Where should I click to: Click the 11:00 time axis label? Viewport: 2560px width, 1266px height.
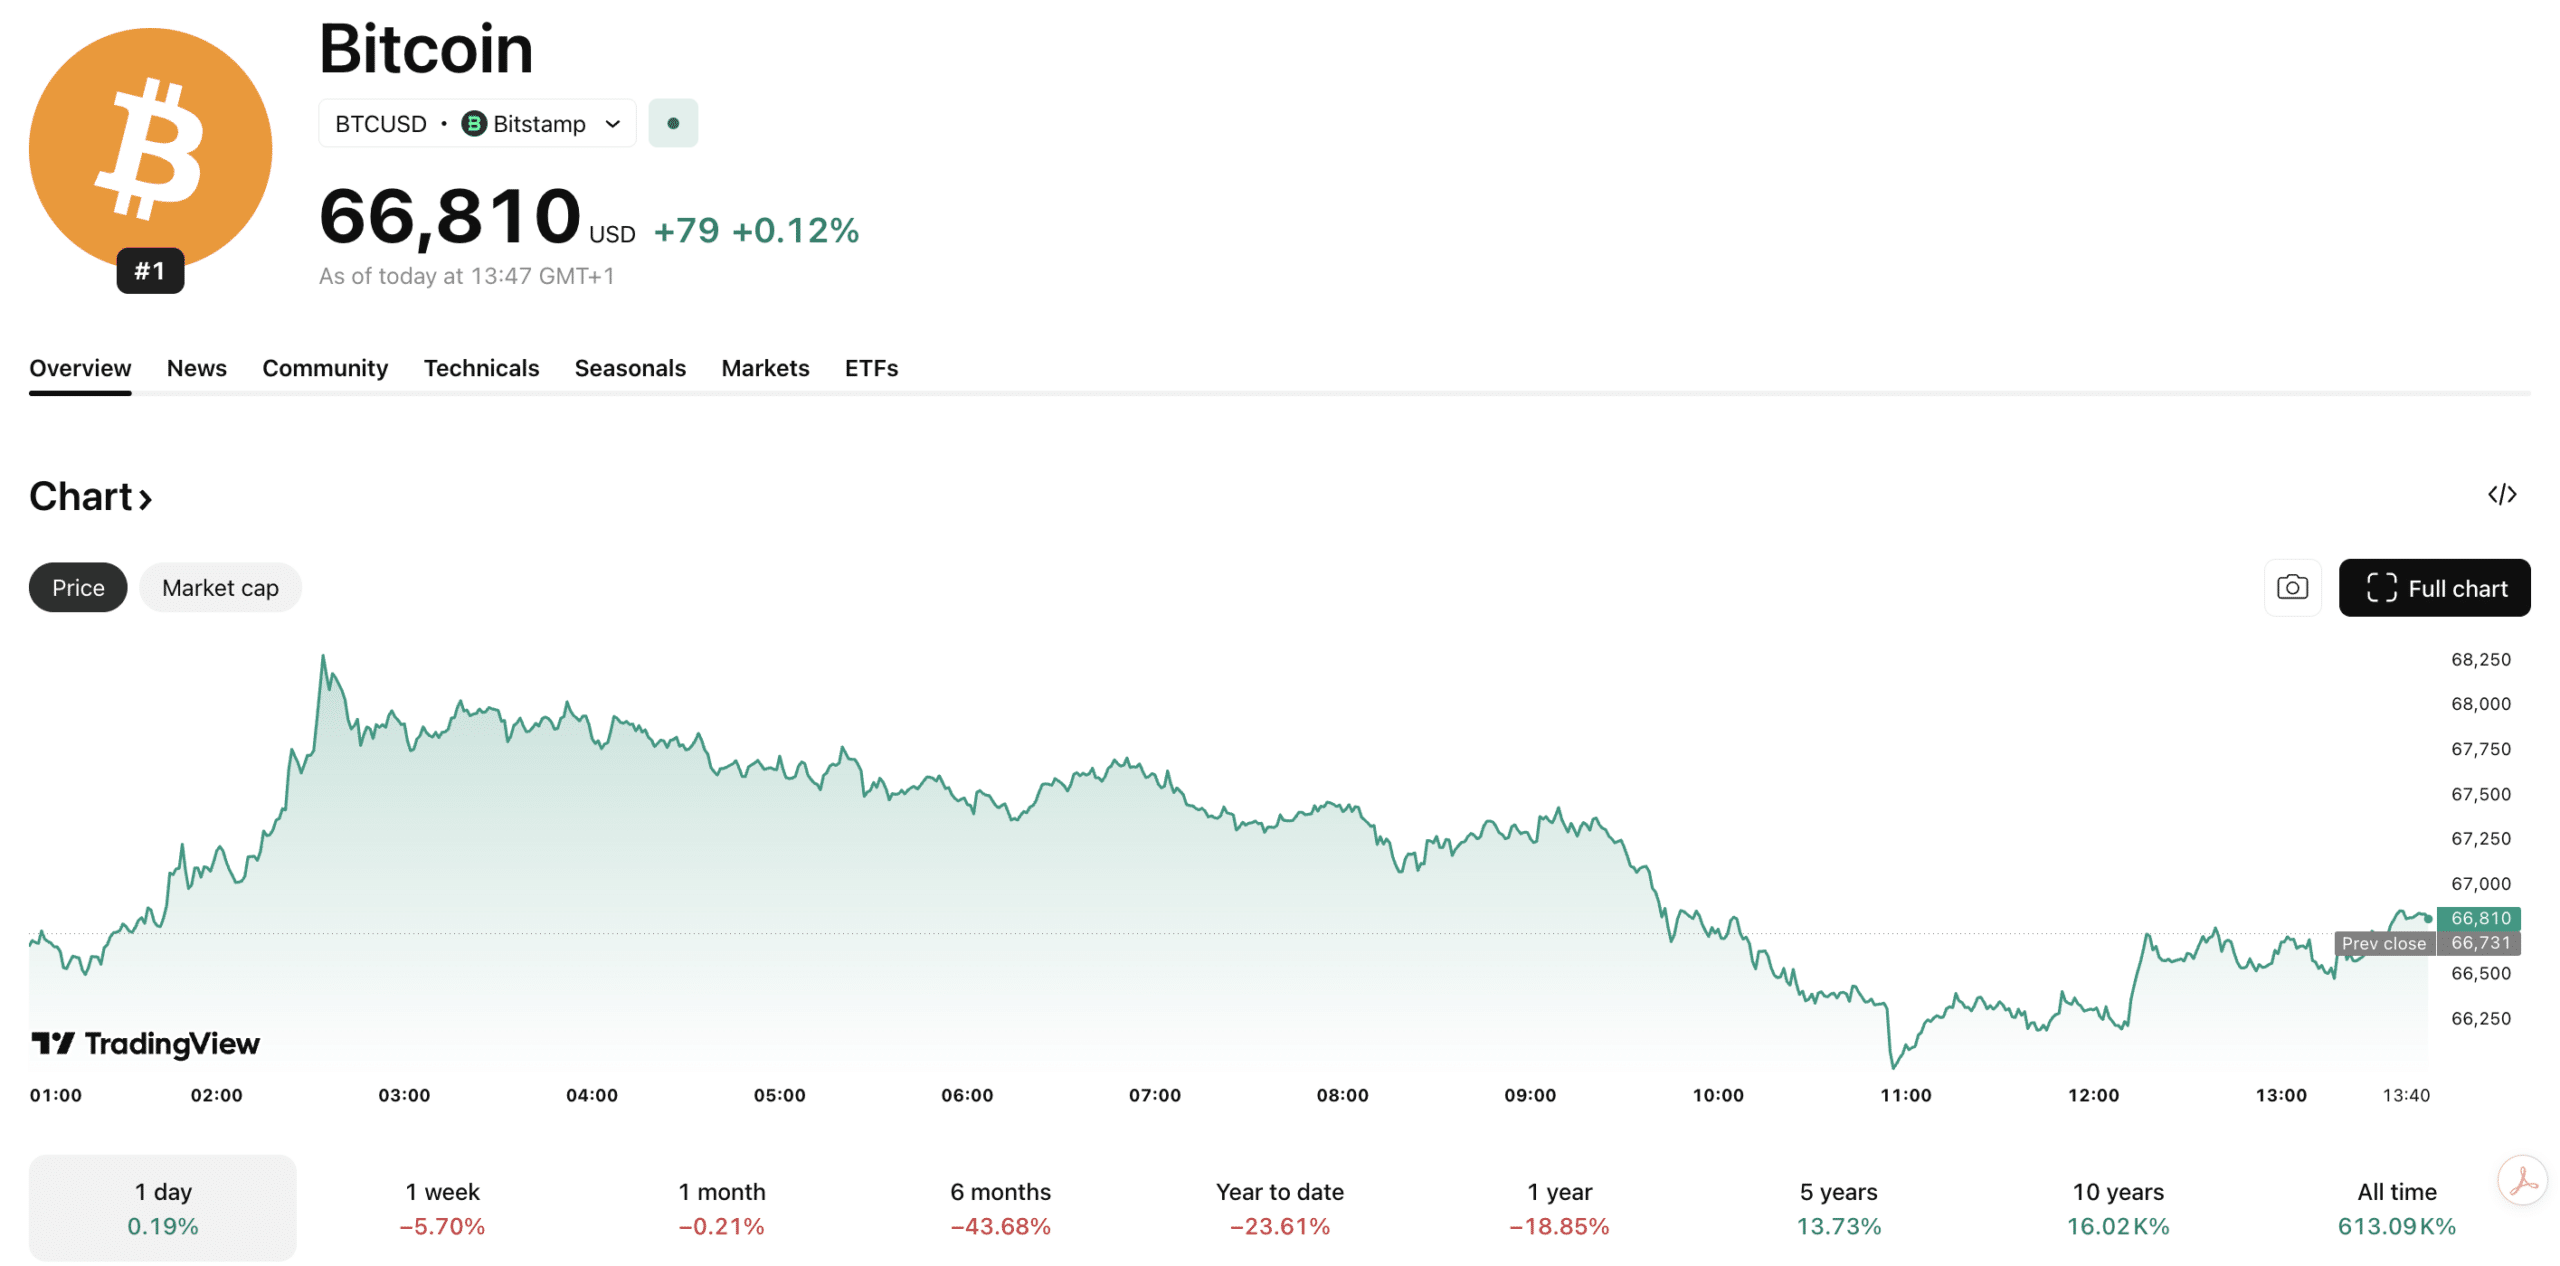pos(1905,1094)
